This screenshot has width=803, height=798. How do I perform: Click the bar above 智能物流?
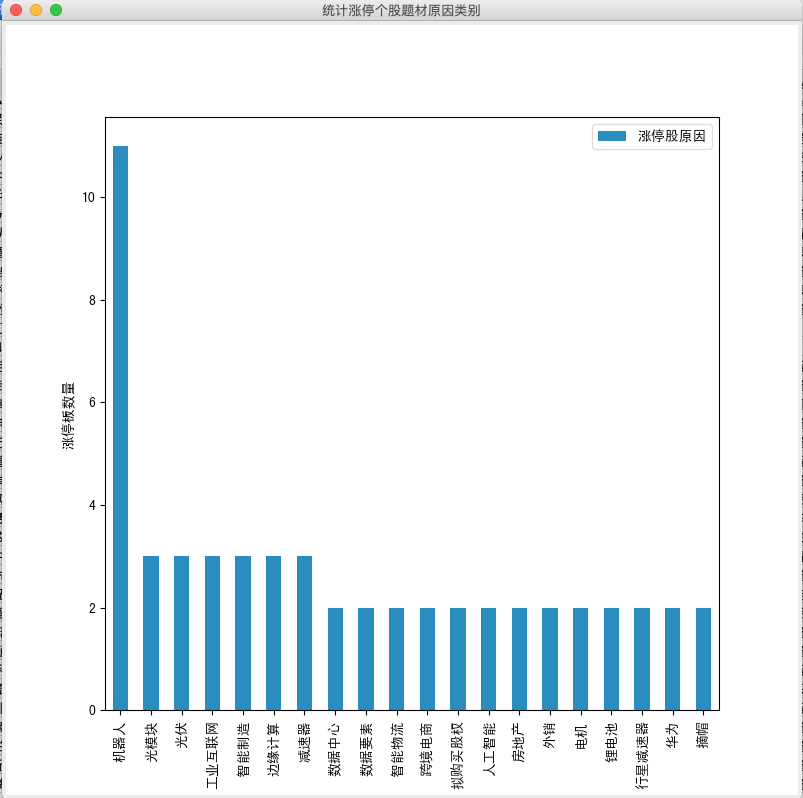396,659
